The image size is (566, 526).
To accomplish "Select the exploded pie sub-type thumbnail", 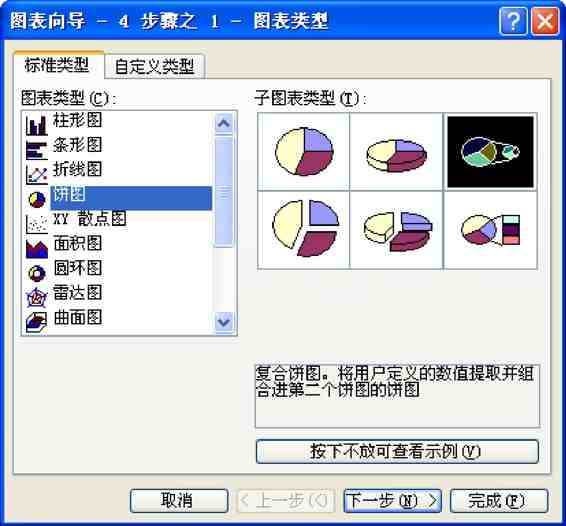I will tap(304, 230).
